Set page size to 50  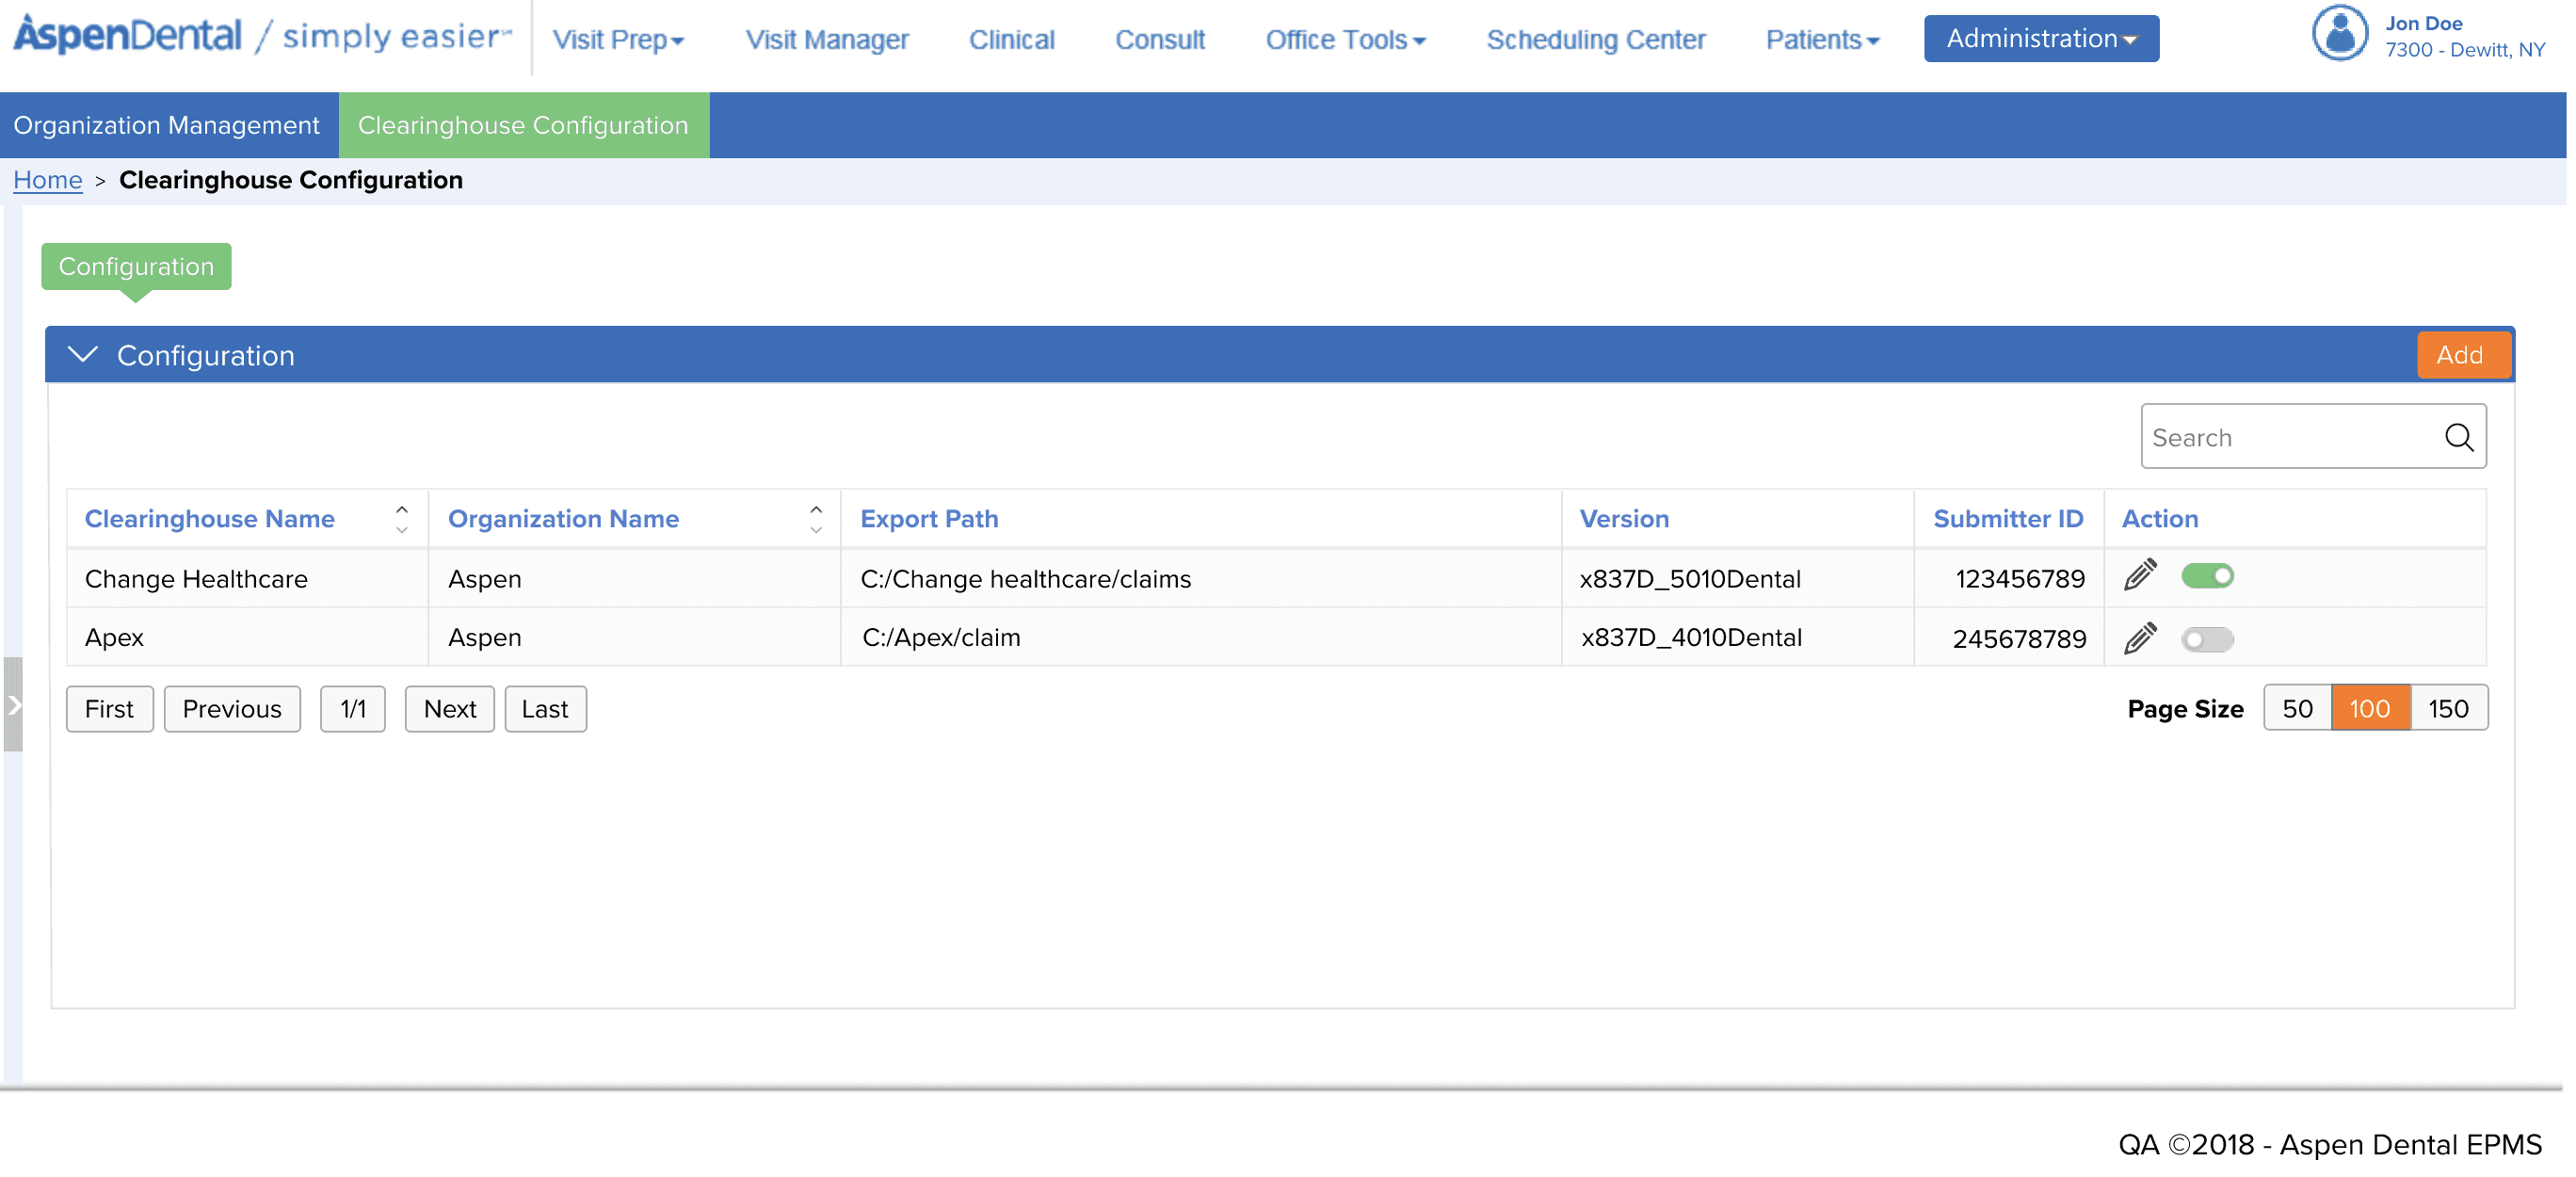tap(2297, 709)
